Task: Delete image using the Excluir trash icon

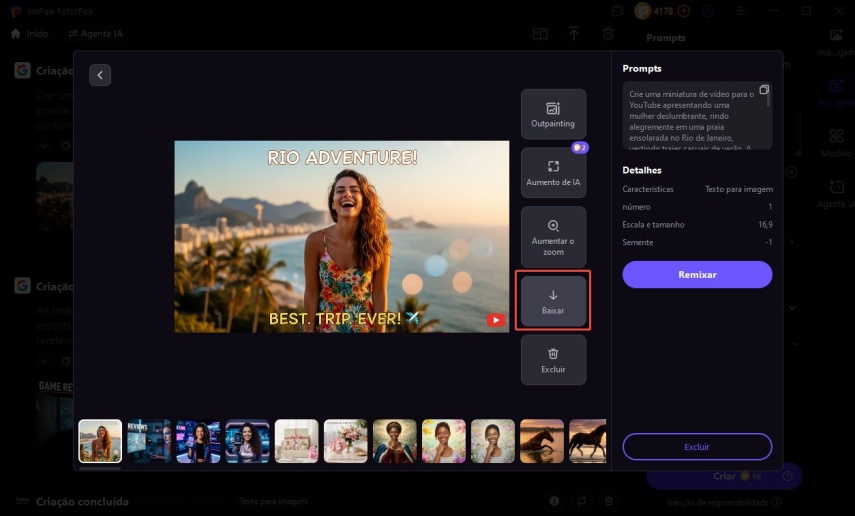Action: click(553, 360)
